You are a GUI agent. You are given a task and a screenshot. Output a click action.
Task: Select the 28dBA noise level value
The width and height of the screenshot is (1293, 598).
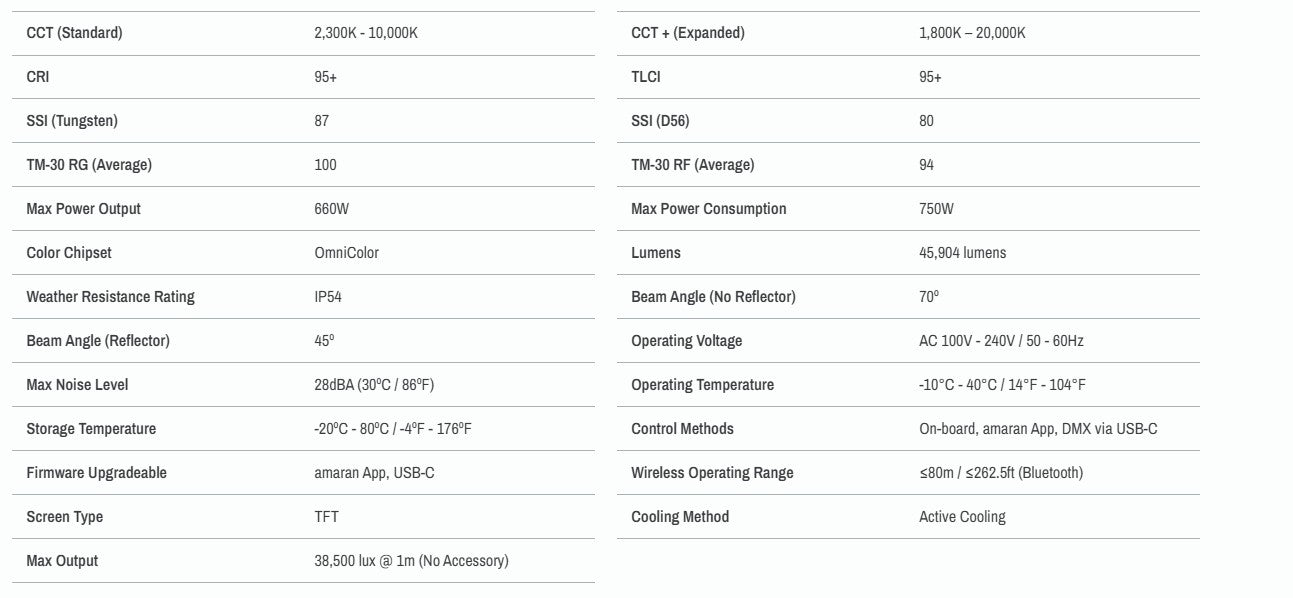coord(374,385)
